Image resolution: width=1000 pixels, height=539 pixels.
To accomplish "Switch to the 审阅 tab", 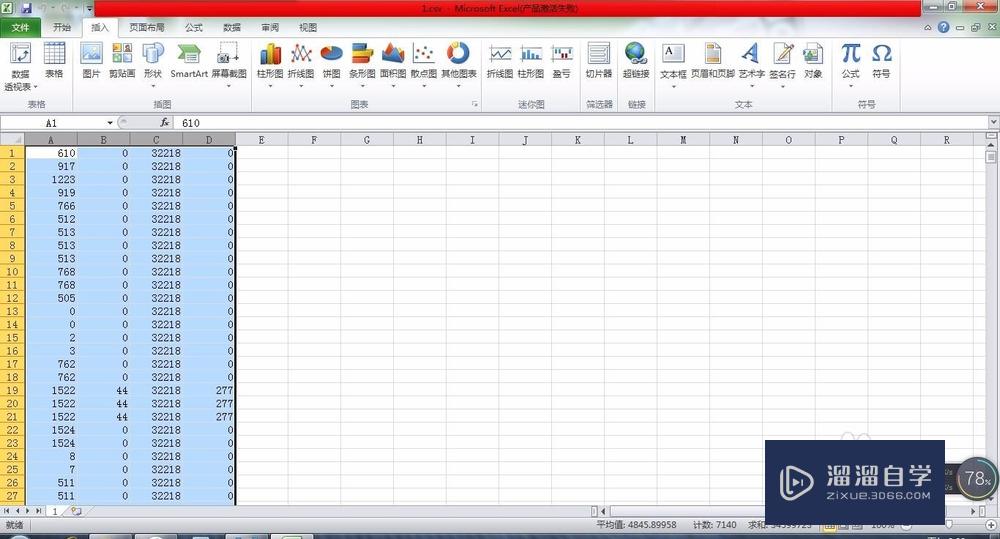I will pos(270,27).
